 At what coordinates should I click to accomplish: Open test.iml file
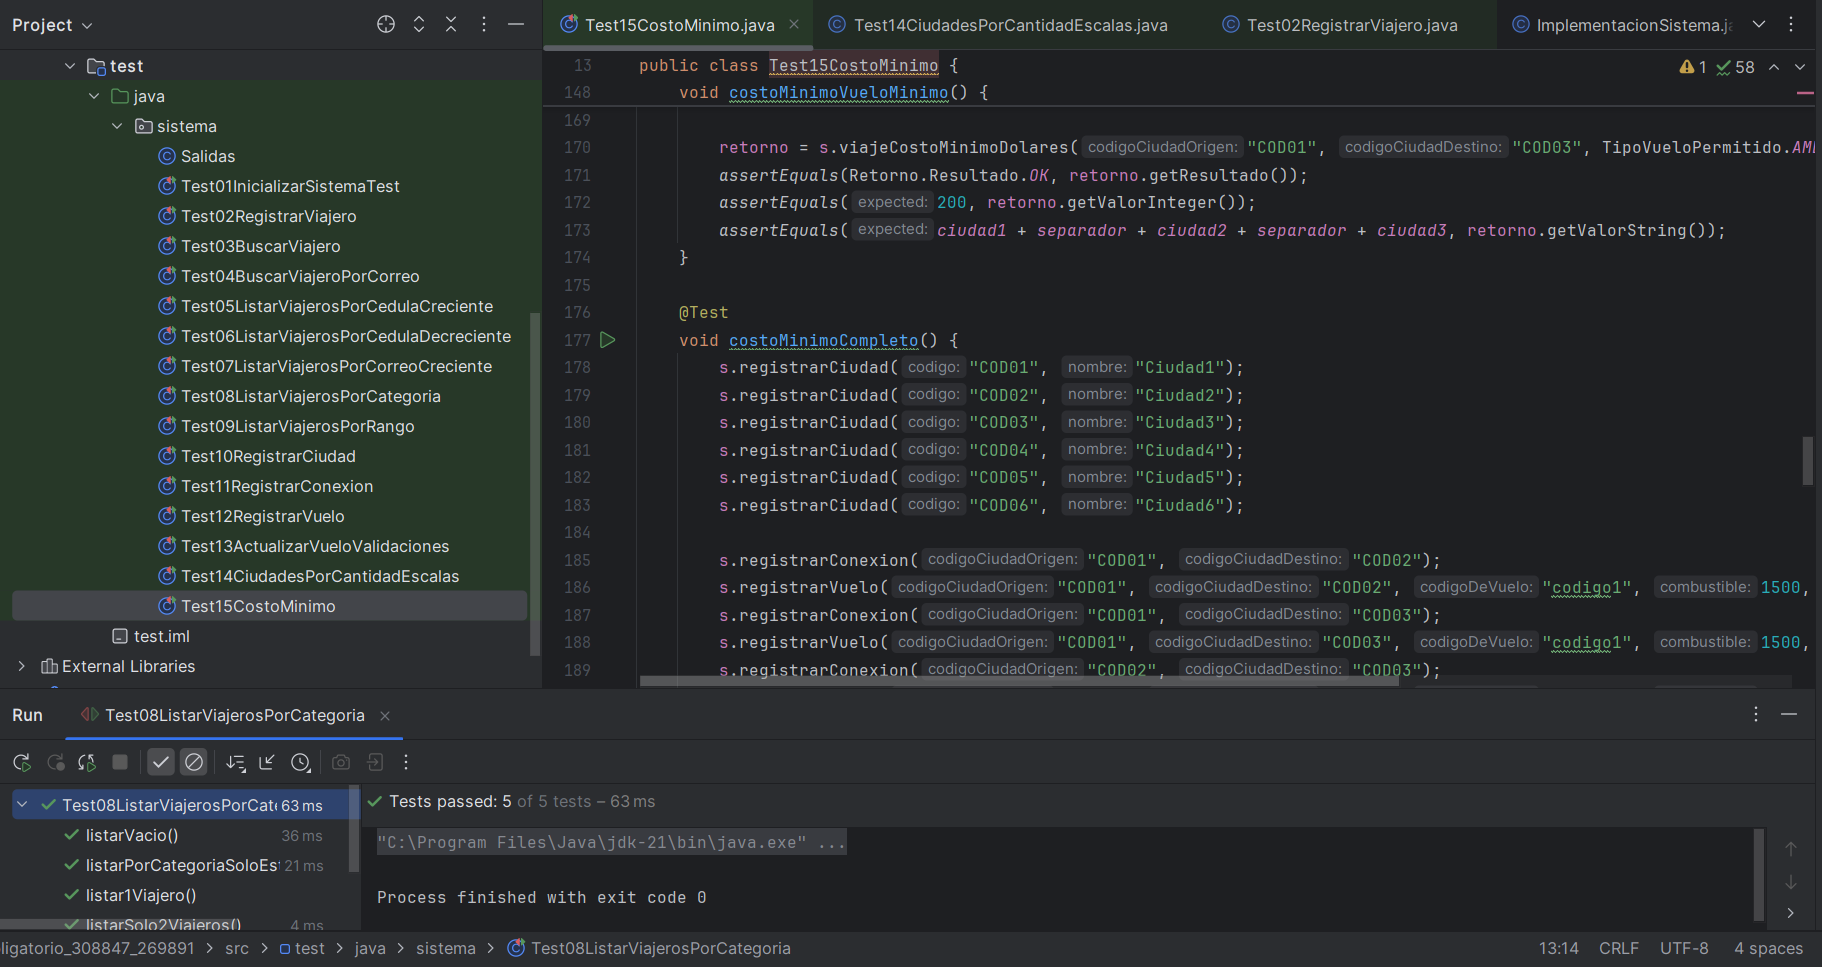tap(161, 636)
